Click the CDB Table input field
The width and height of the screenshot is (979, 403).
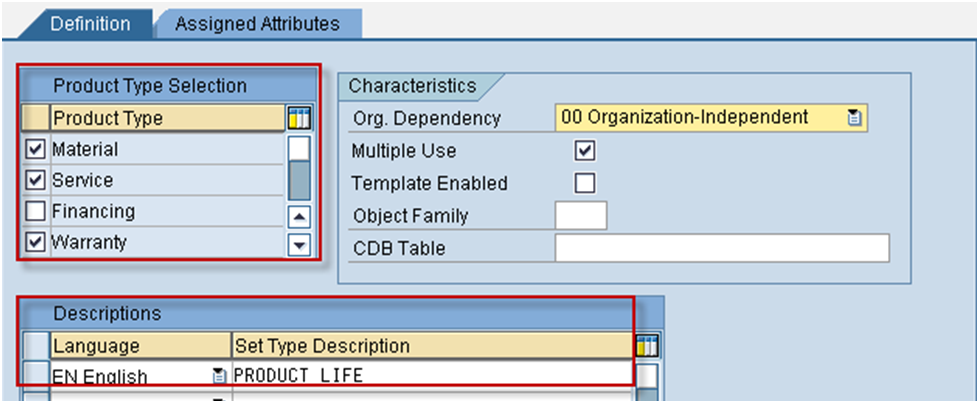[x=722, y=248]
